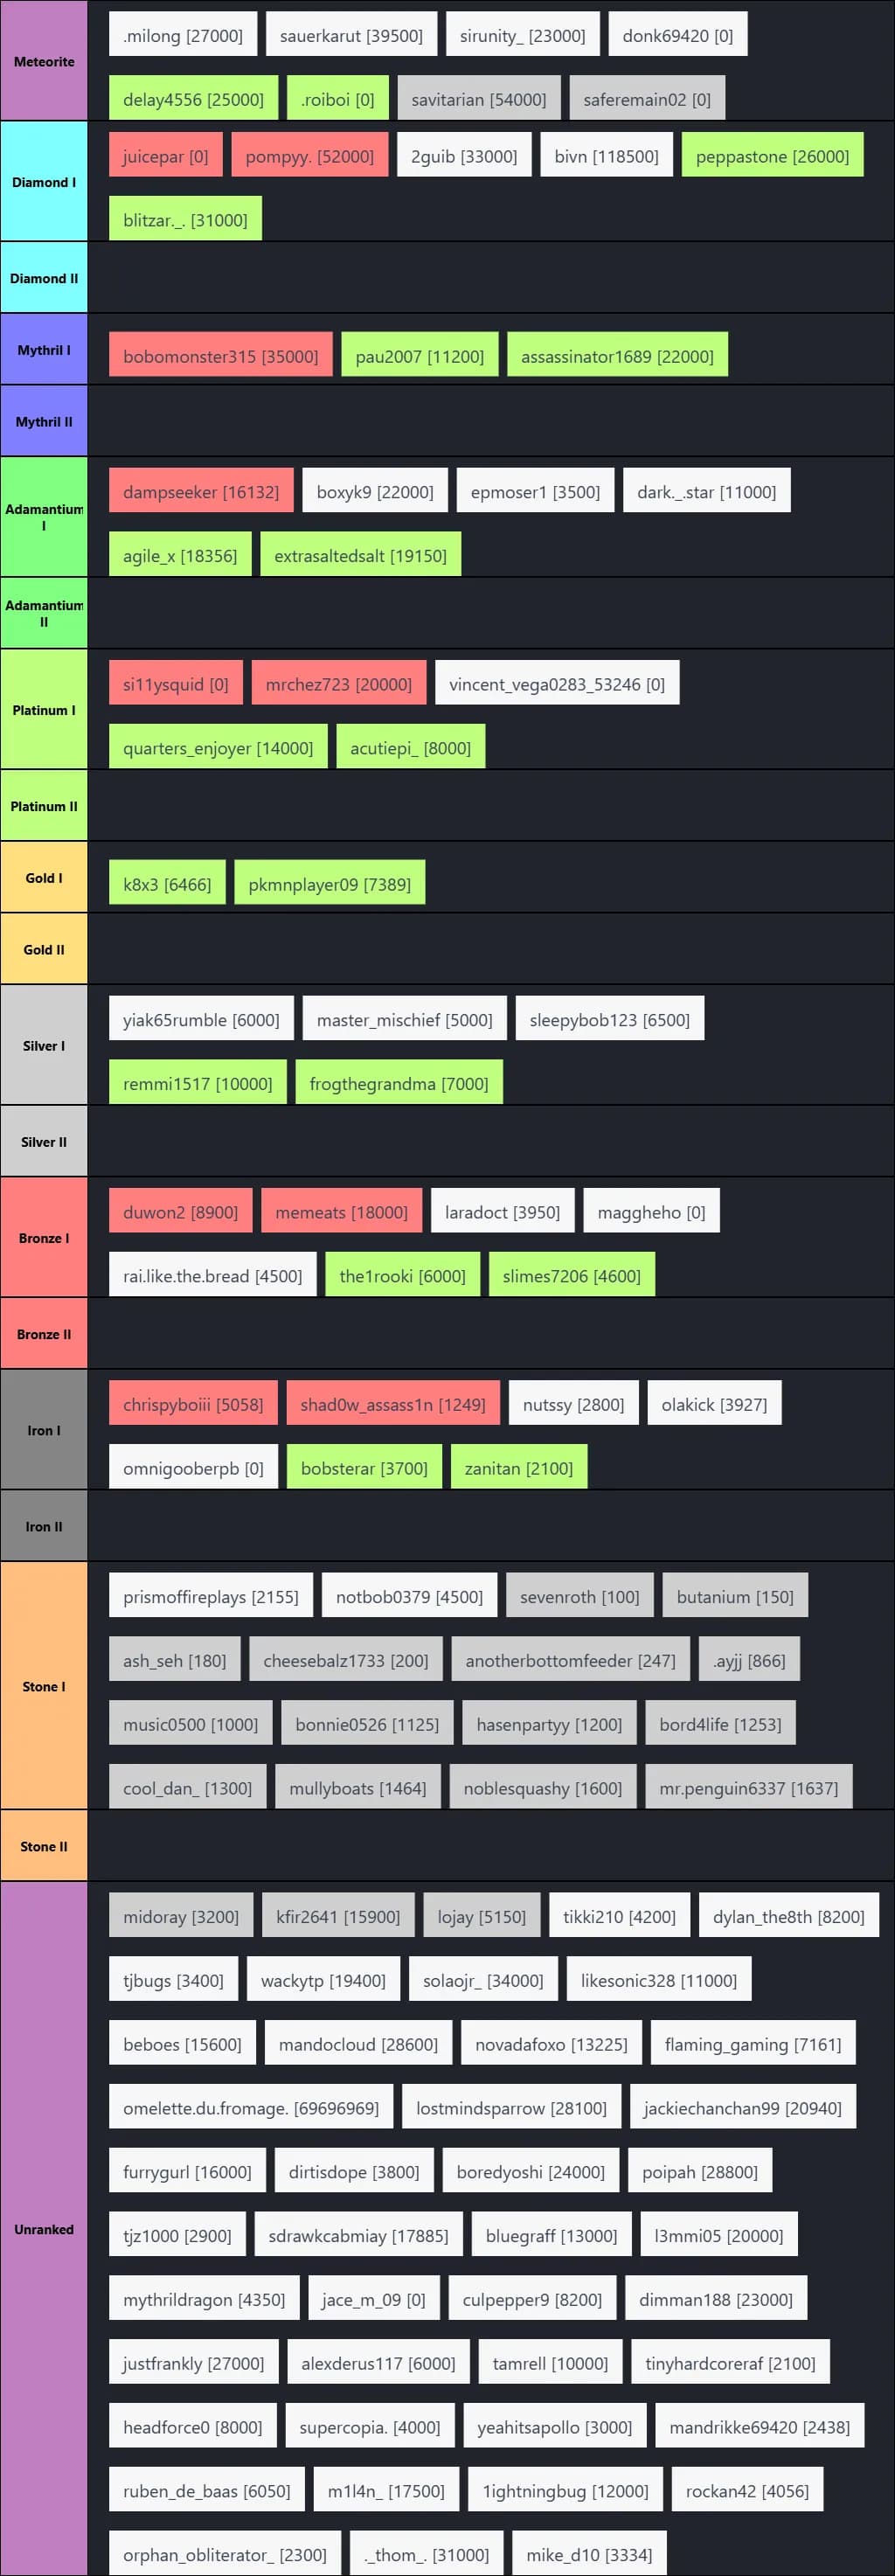
Task: Click the frogthegrandma [7000] tile
Action: pyautogui.click(x=398, y=1084)
